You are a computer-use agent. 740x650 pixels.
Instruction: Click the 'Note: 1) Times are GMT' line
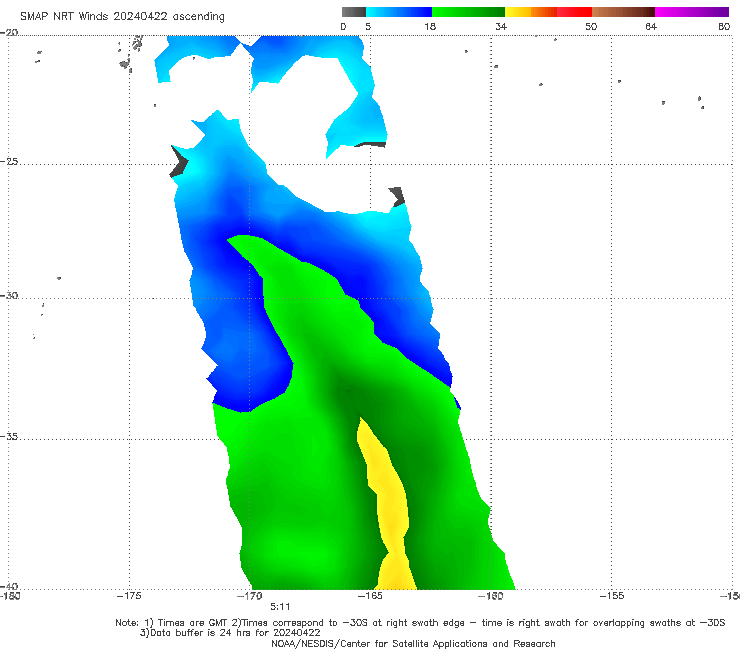[x=420, y=623]
